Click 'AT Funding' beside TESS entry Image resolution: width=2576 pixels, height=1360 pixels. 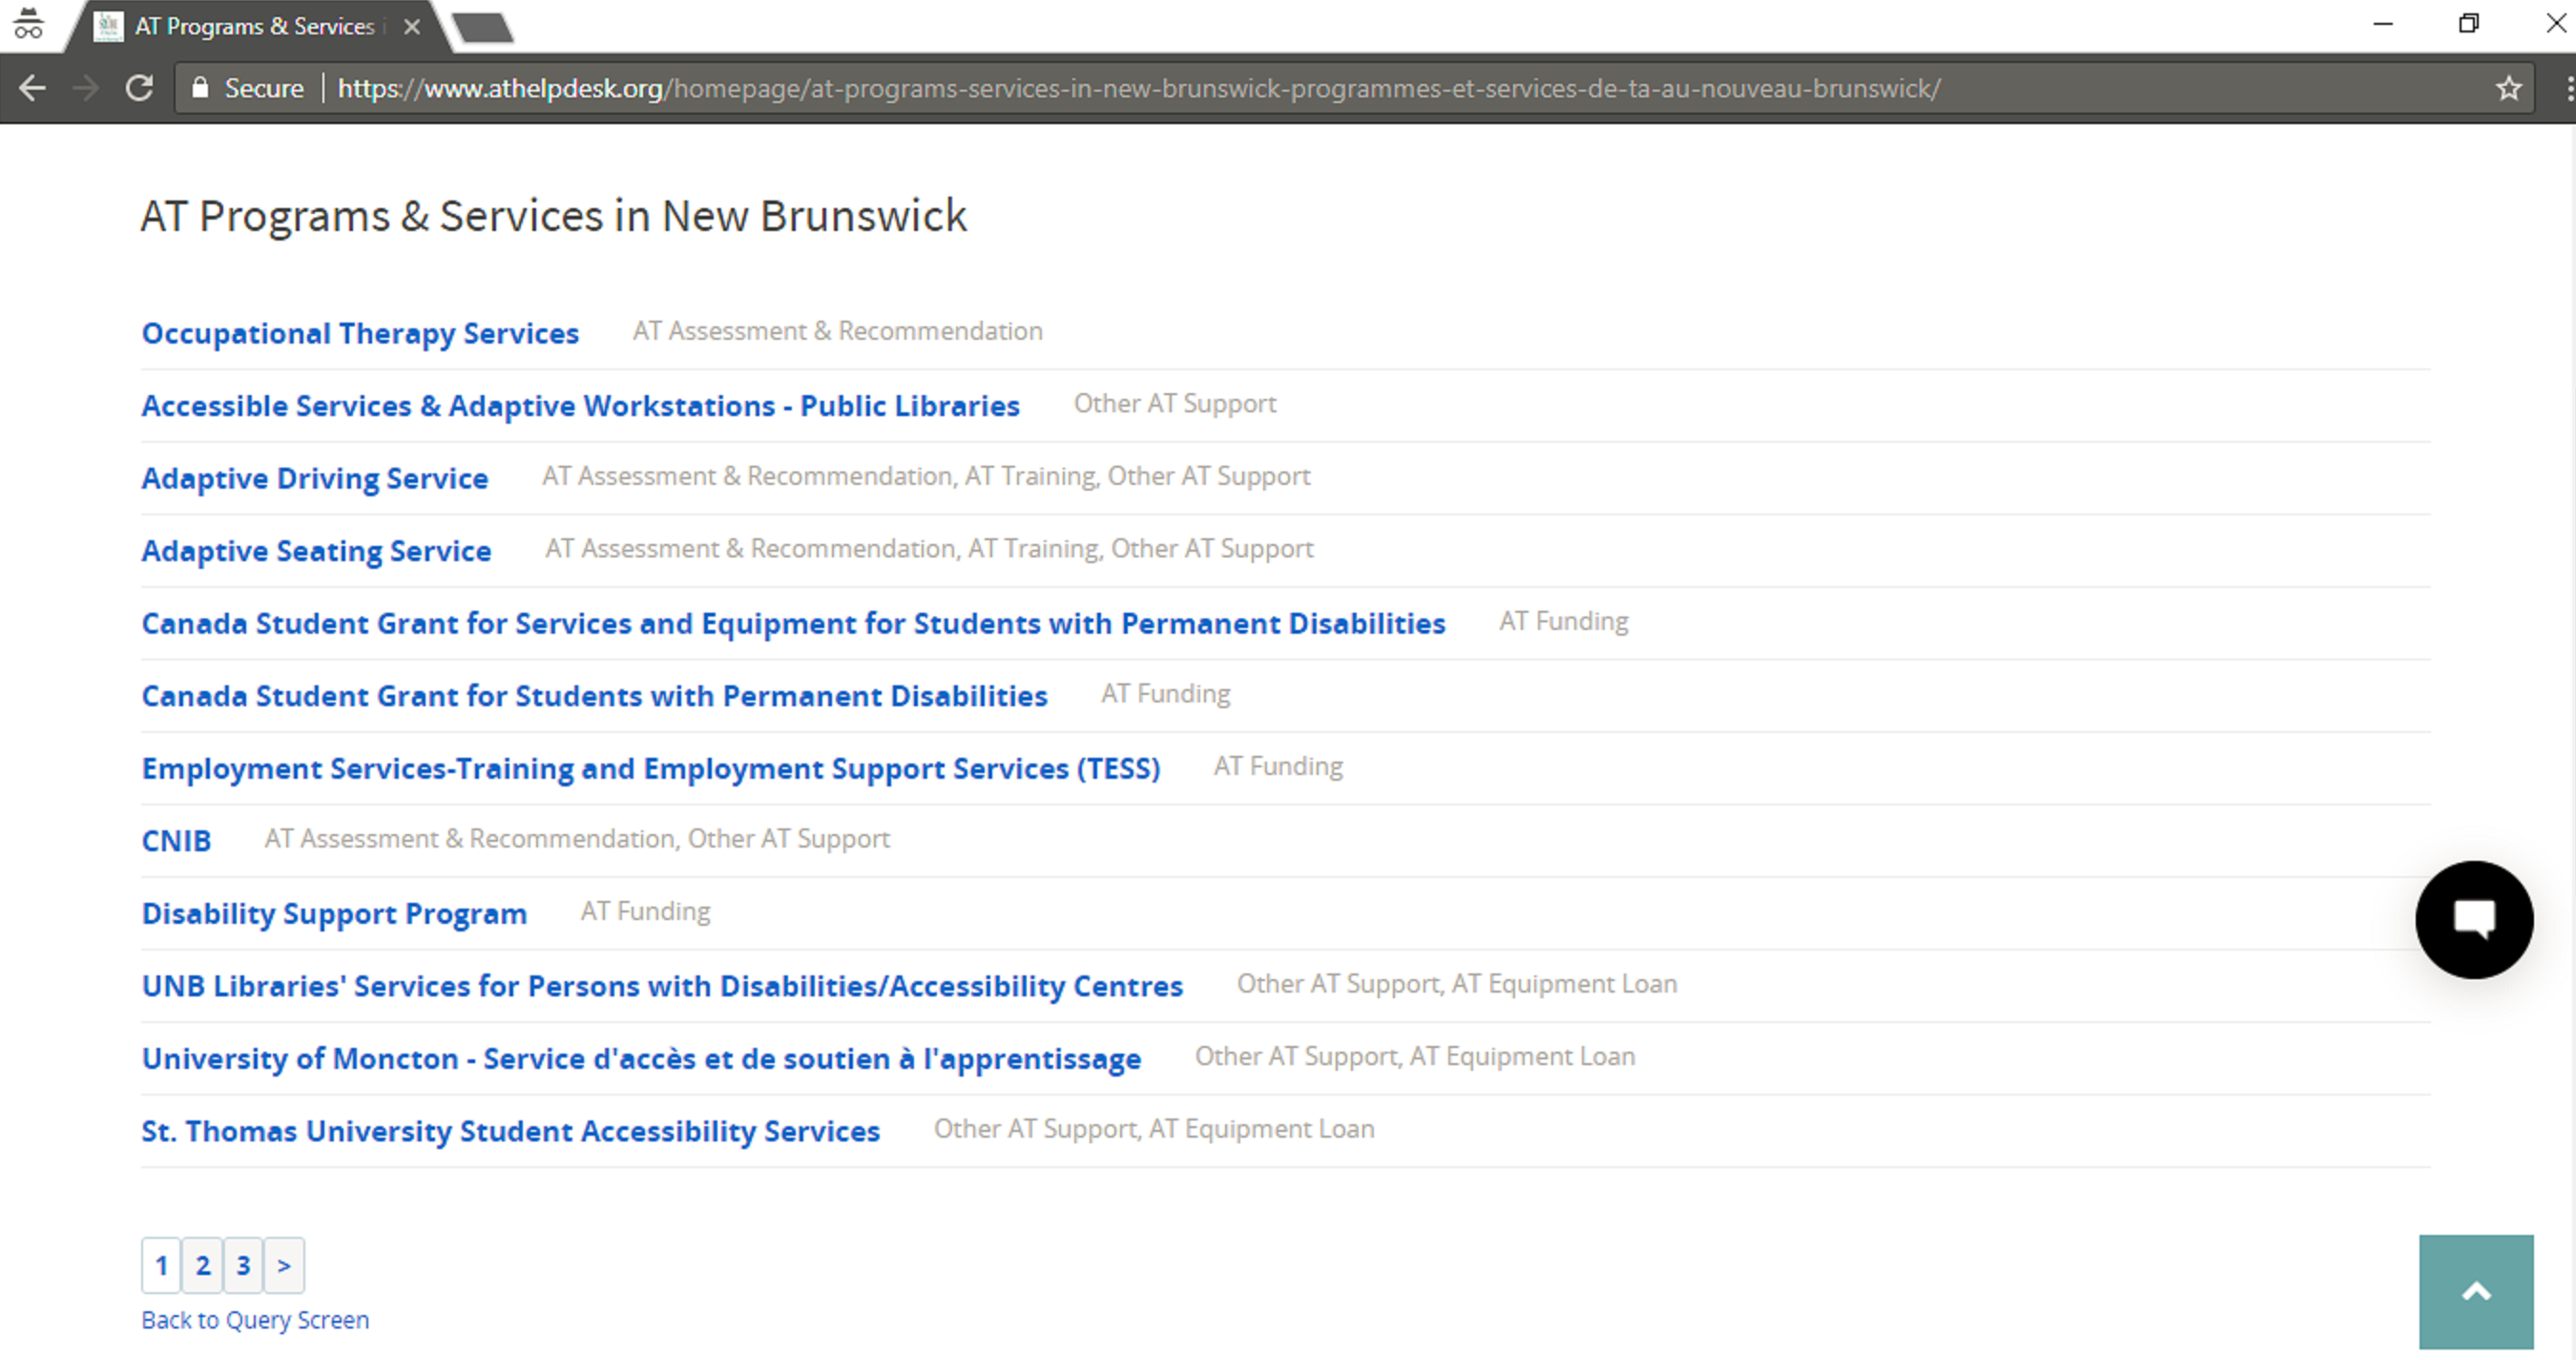tap(1278, 767)
